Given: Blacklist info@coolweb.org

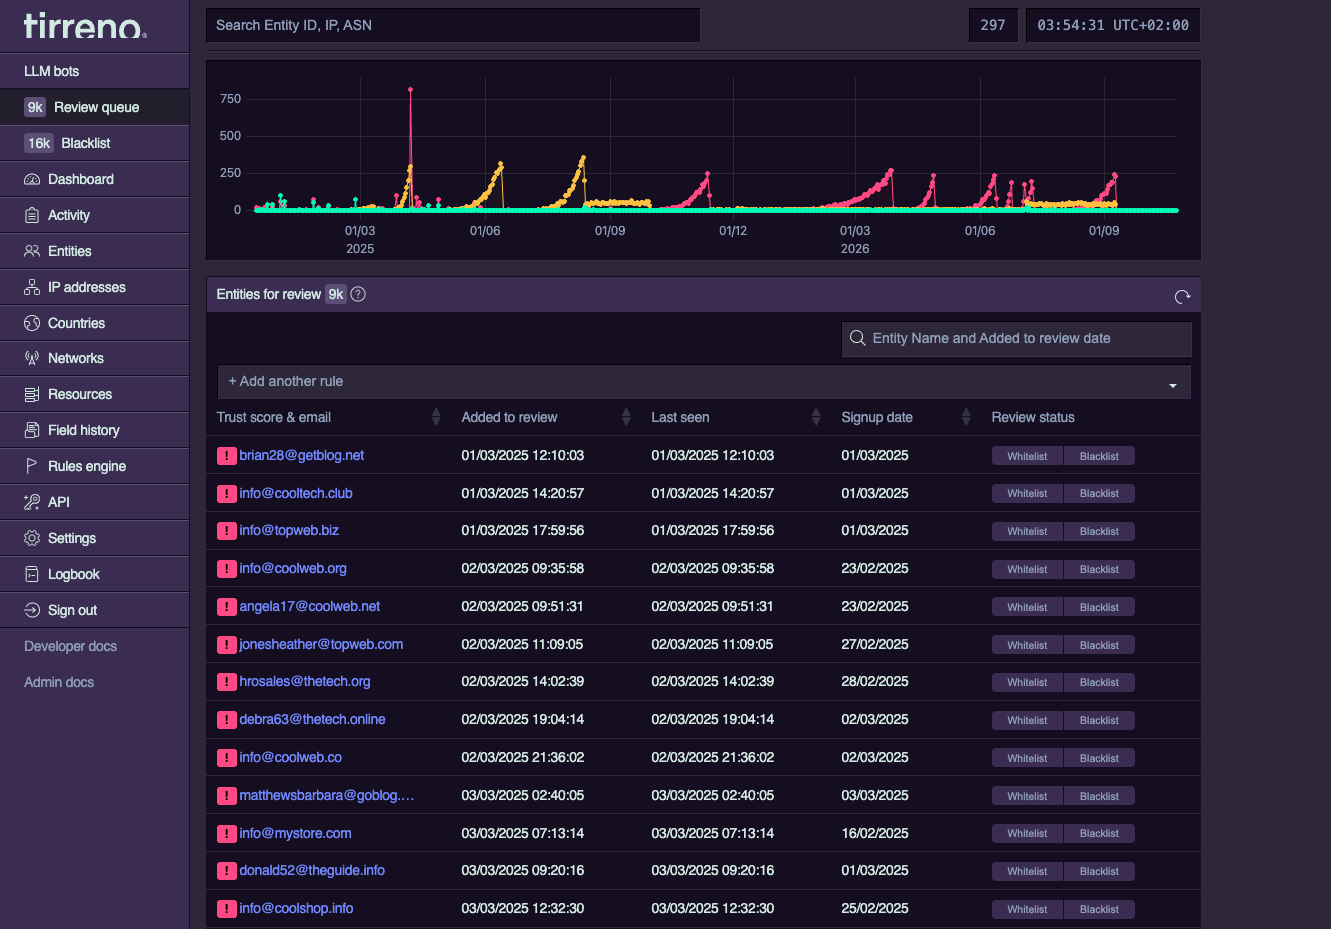Looking at the screenshot, I should pyautogui.click(x=1099, y=569).
